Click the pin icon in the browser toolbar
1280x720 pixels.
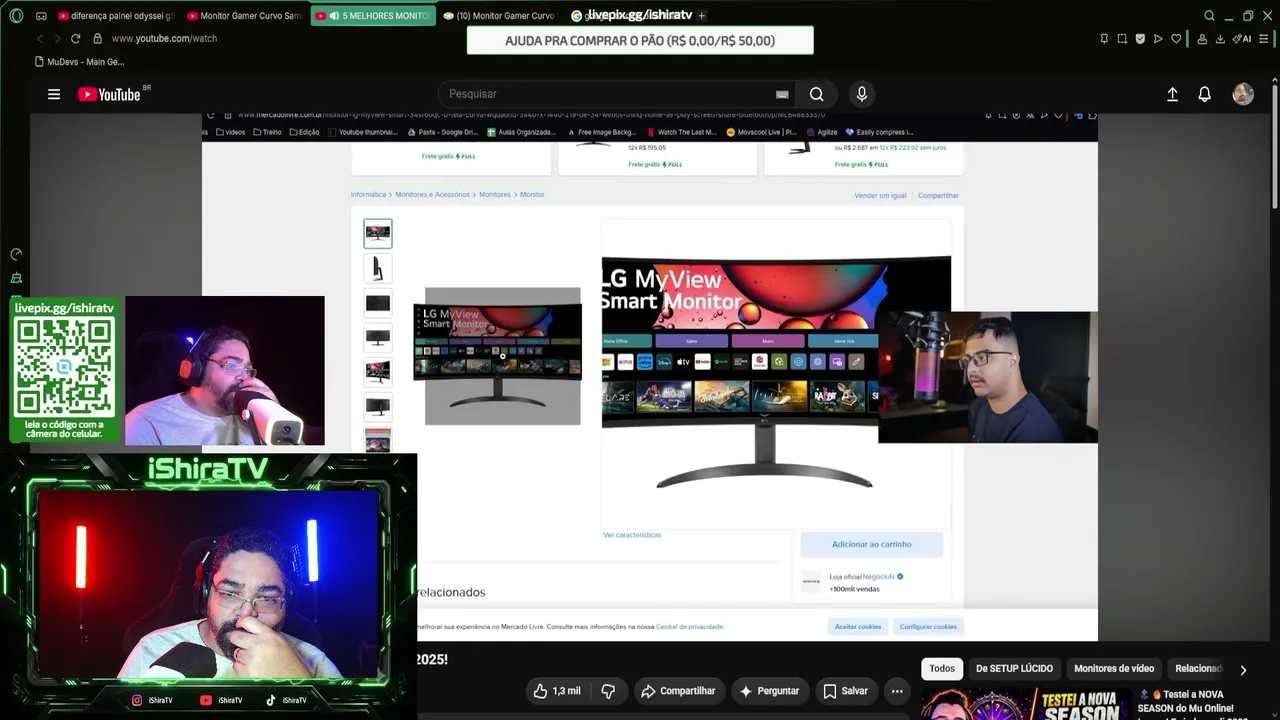click(x=1104, y=39)
